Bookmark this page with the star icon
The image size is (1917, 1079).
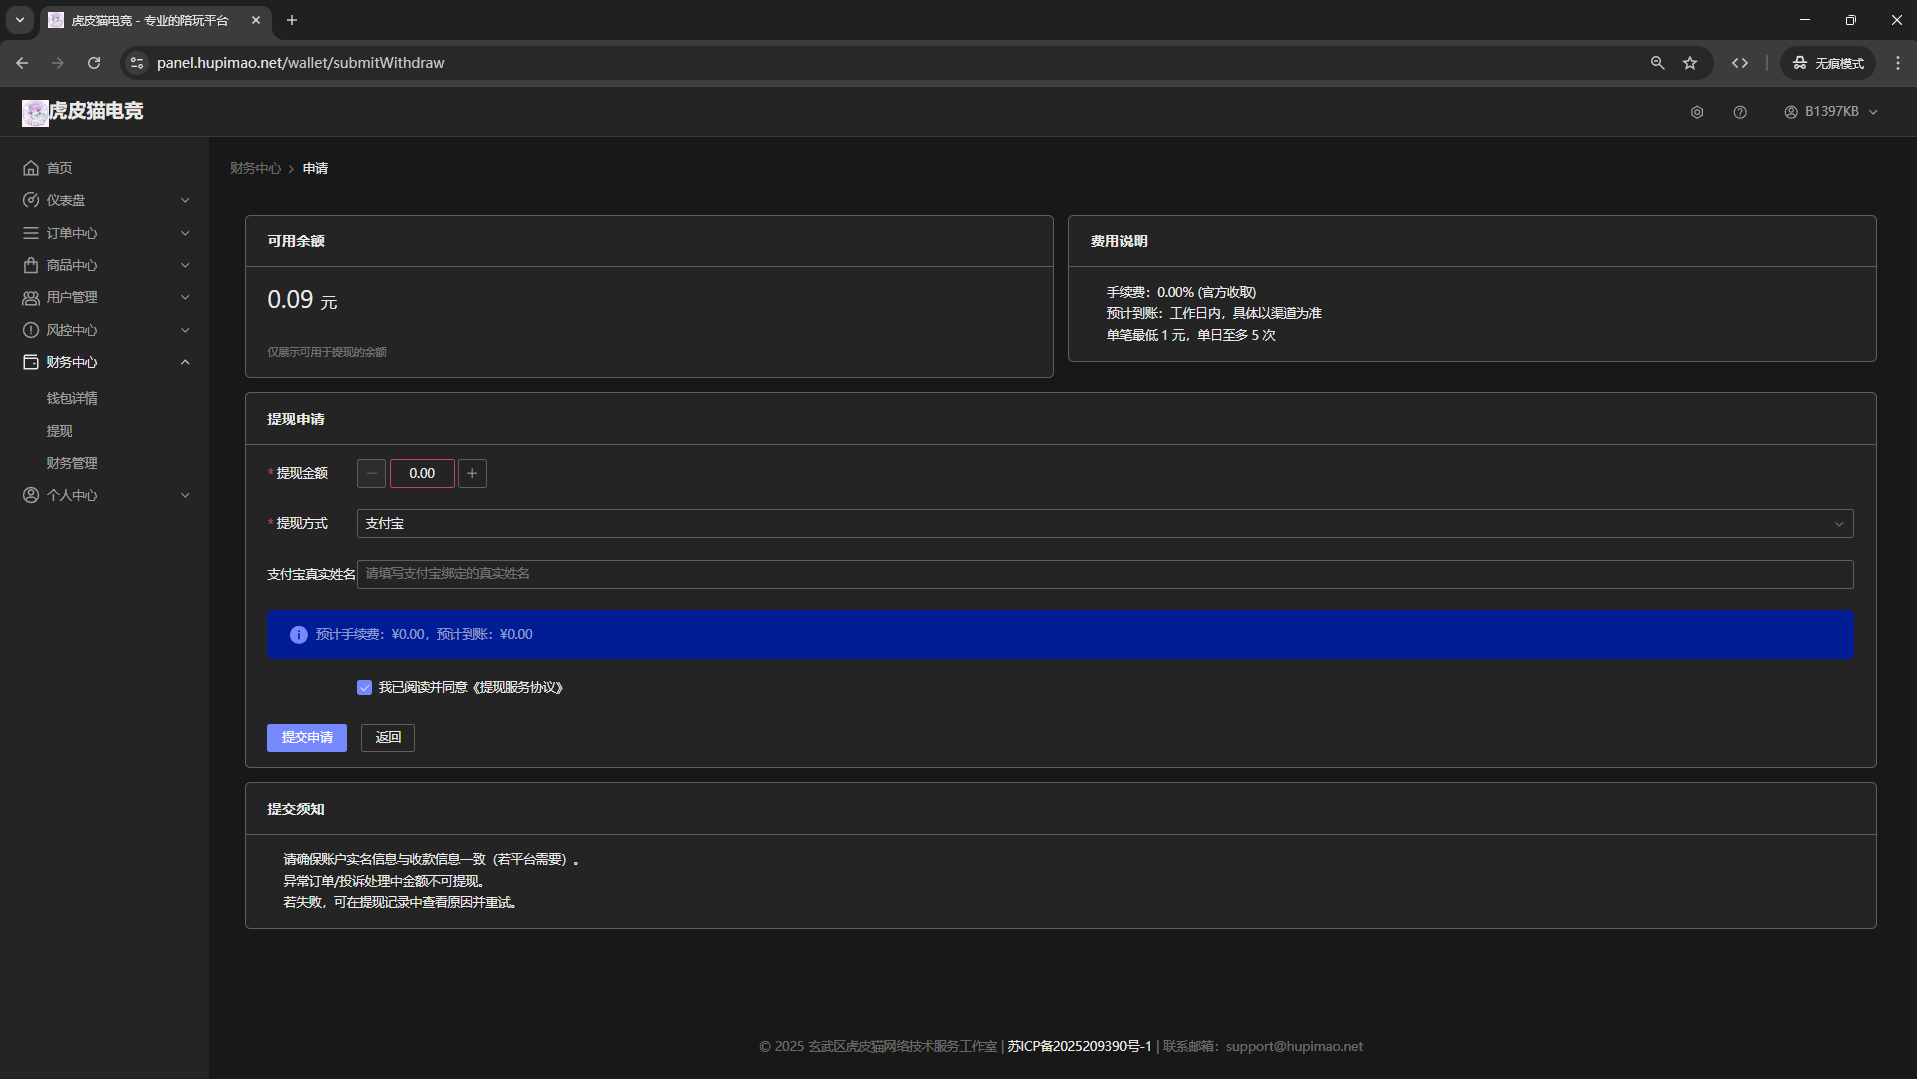point(1690,63)
